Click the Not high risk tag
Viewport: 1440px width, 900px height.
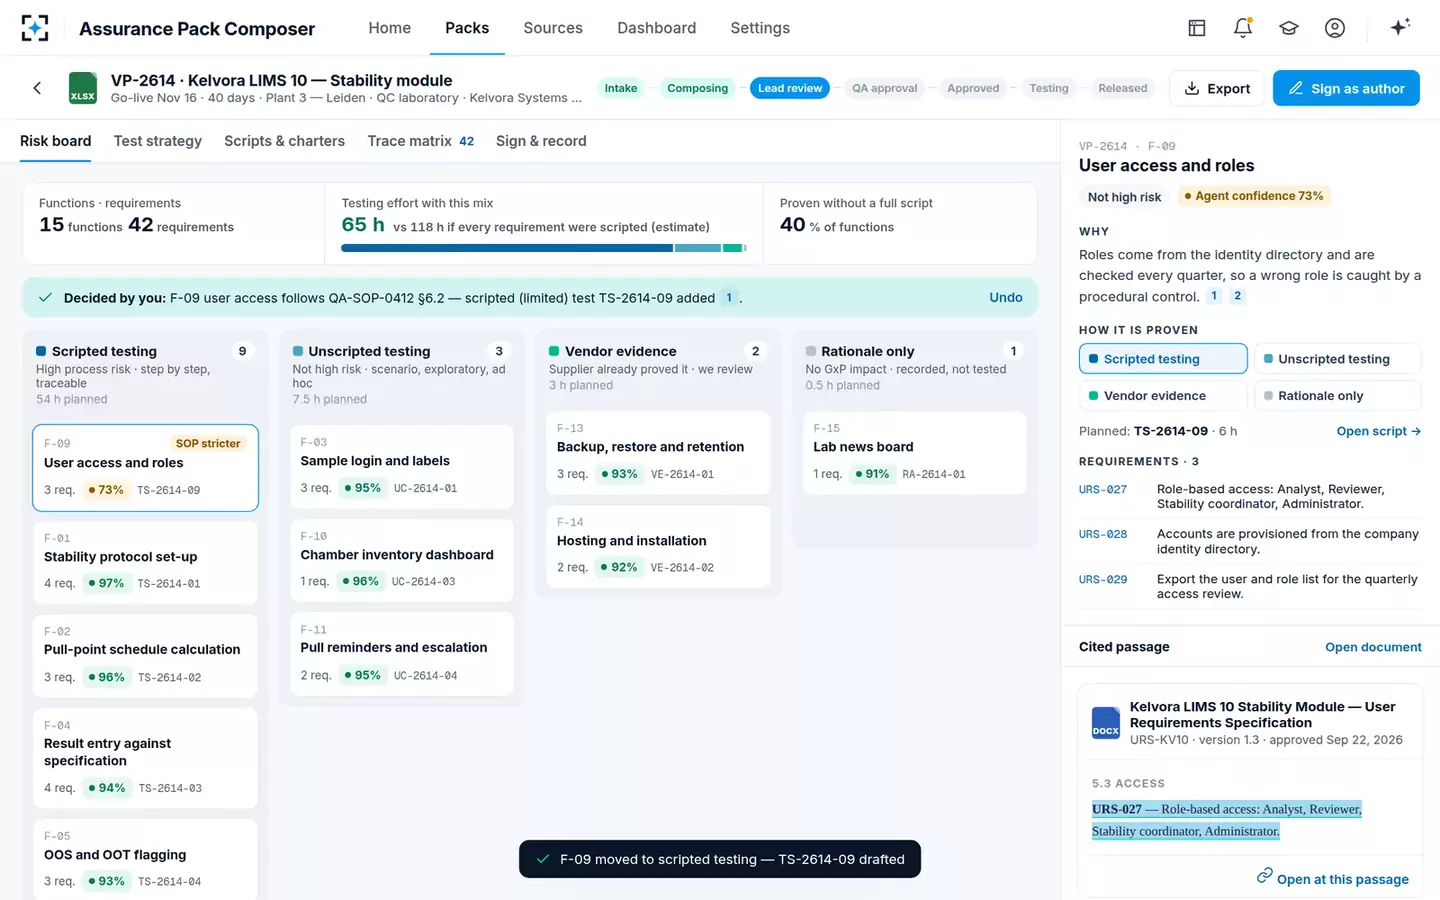click(1124, 197)
